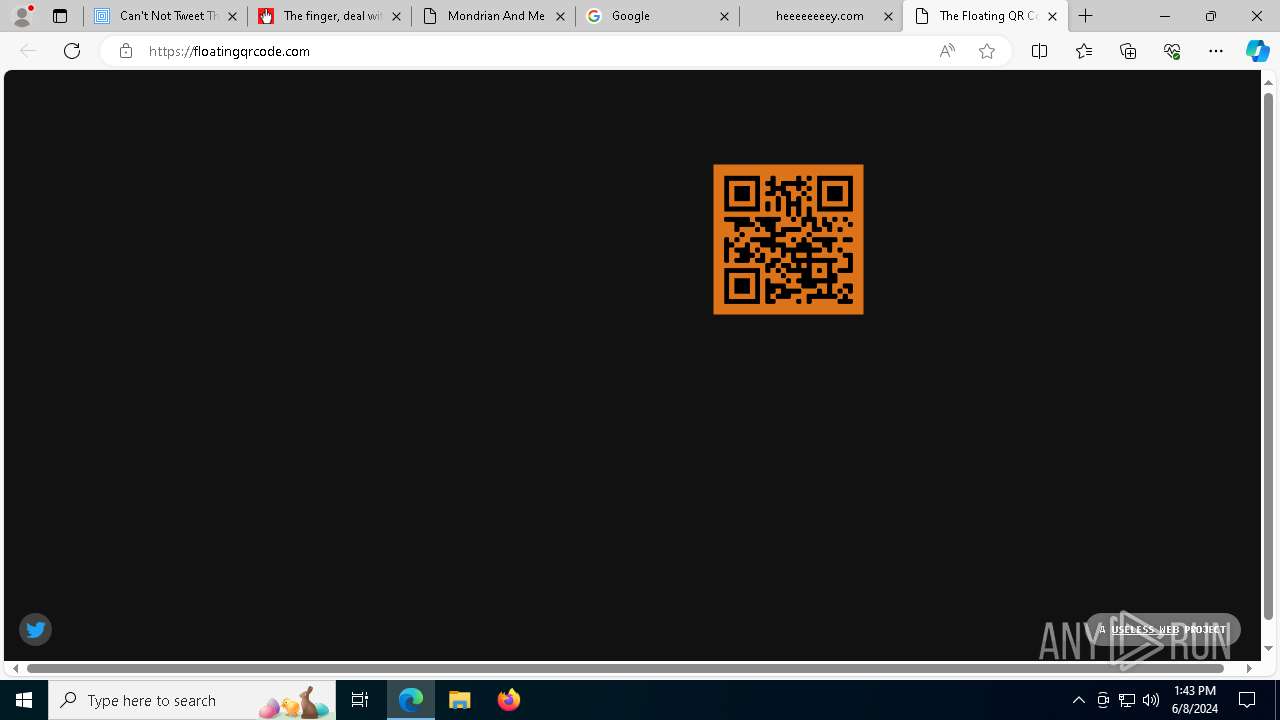Close the Can't Not Tweet This tab
This screenshot has width=1280, height=720.
[232, 16]
